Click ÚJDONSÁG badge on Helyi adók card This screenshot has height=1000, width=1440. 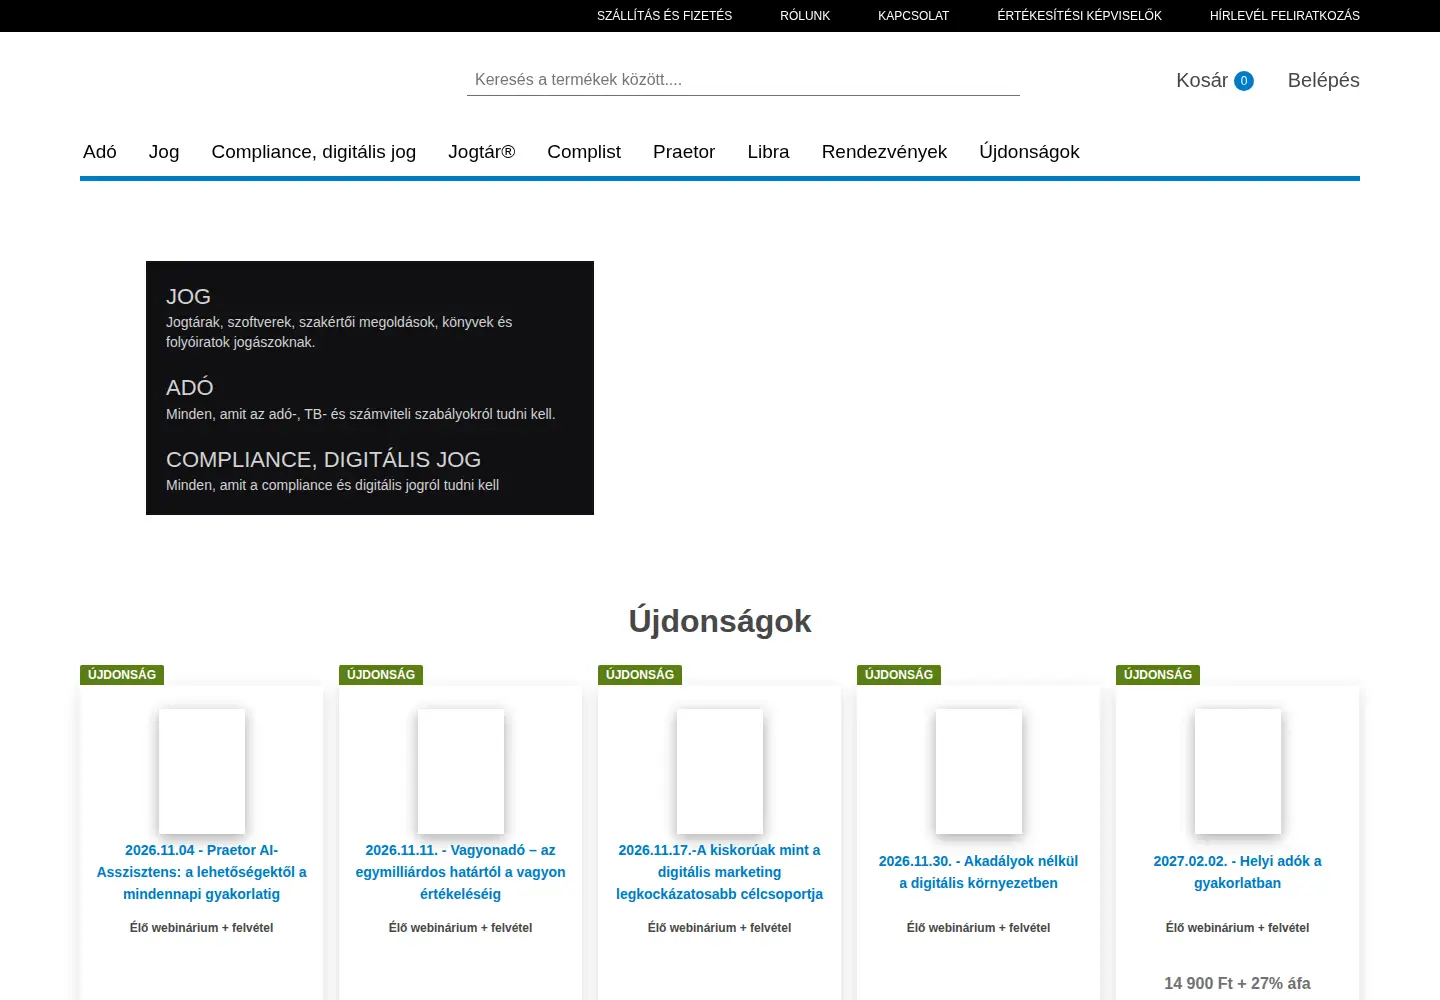point(1158,675)
